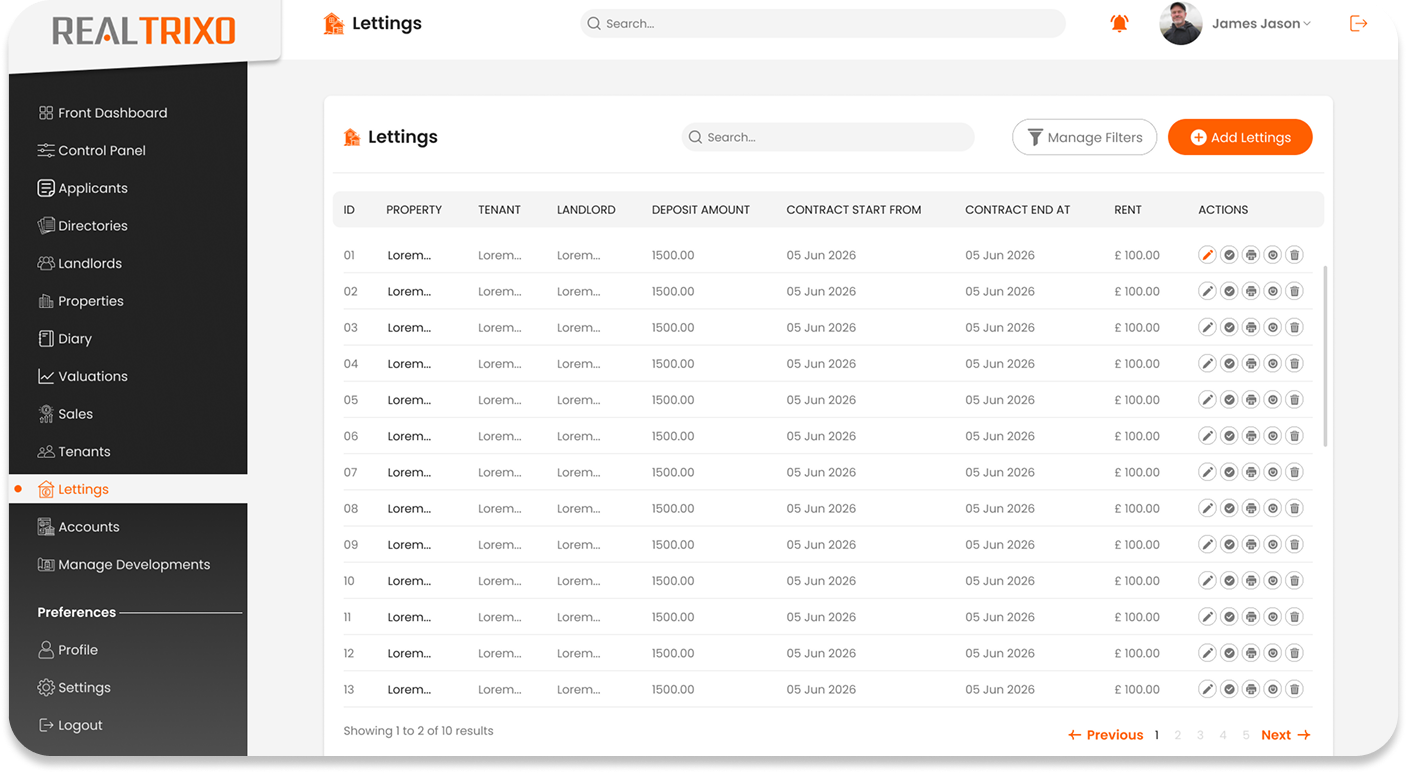Click the checkmark icon in row 01
1407x774 pixels.
point(1229,255)
